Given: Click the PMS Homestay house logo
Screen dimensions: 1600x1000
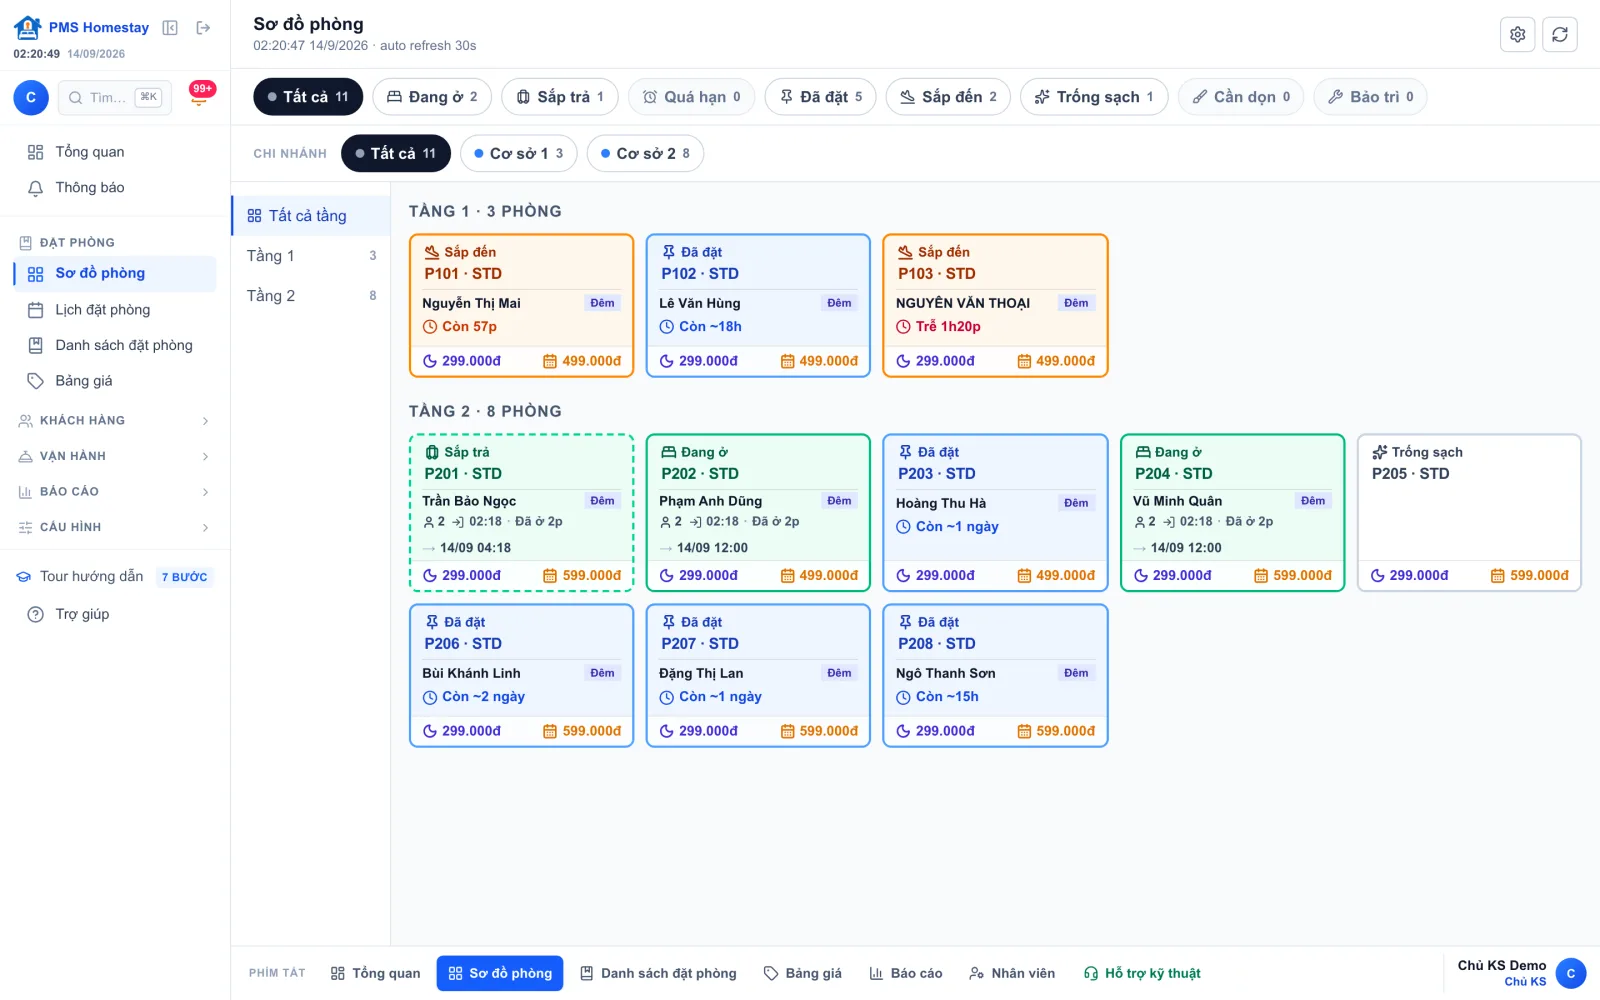Looking at the screenshot, I should coord(28,27).
